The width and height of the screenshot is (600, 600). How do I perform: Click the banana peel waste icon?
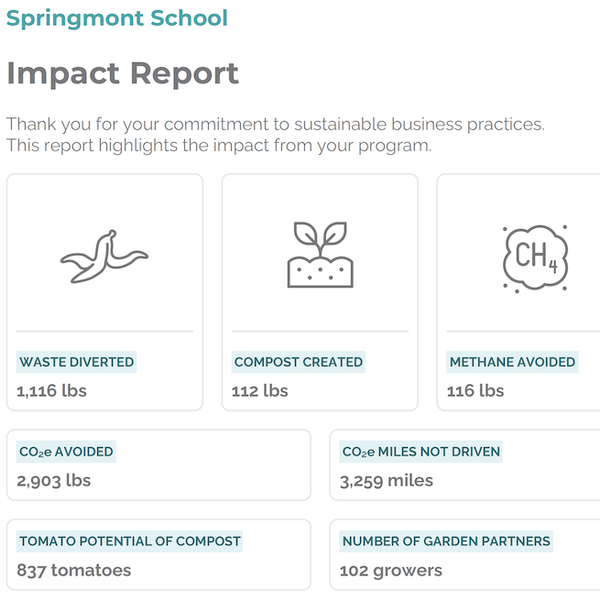tap(104, 256)
